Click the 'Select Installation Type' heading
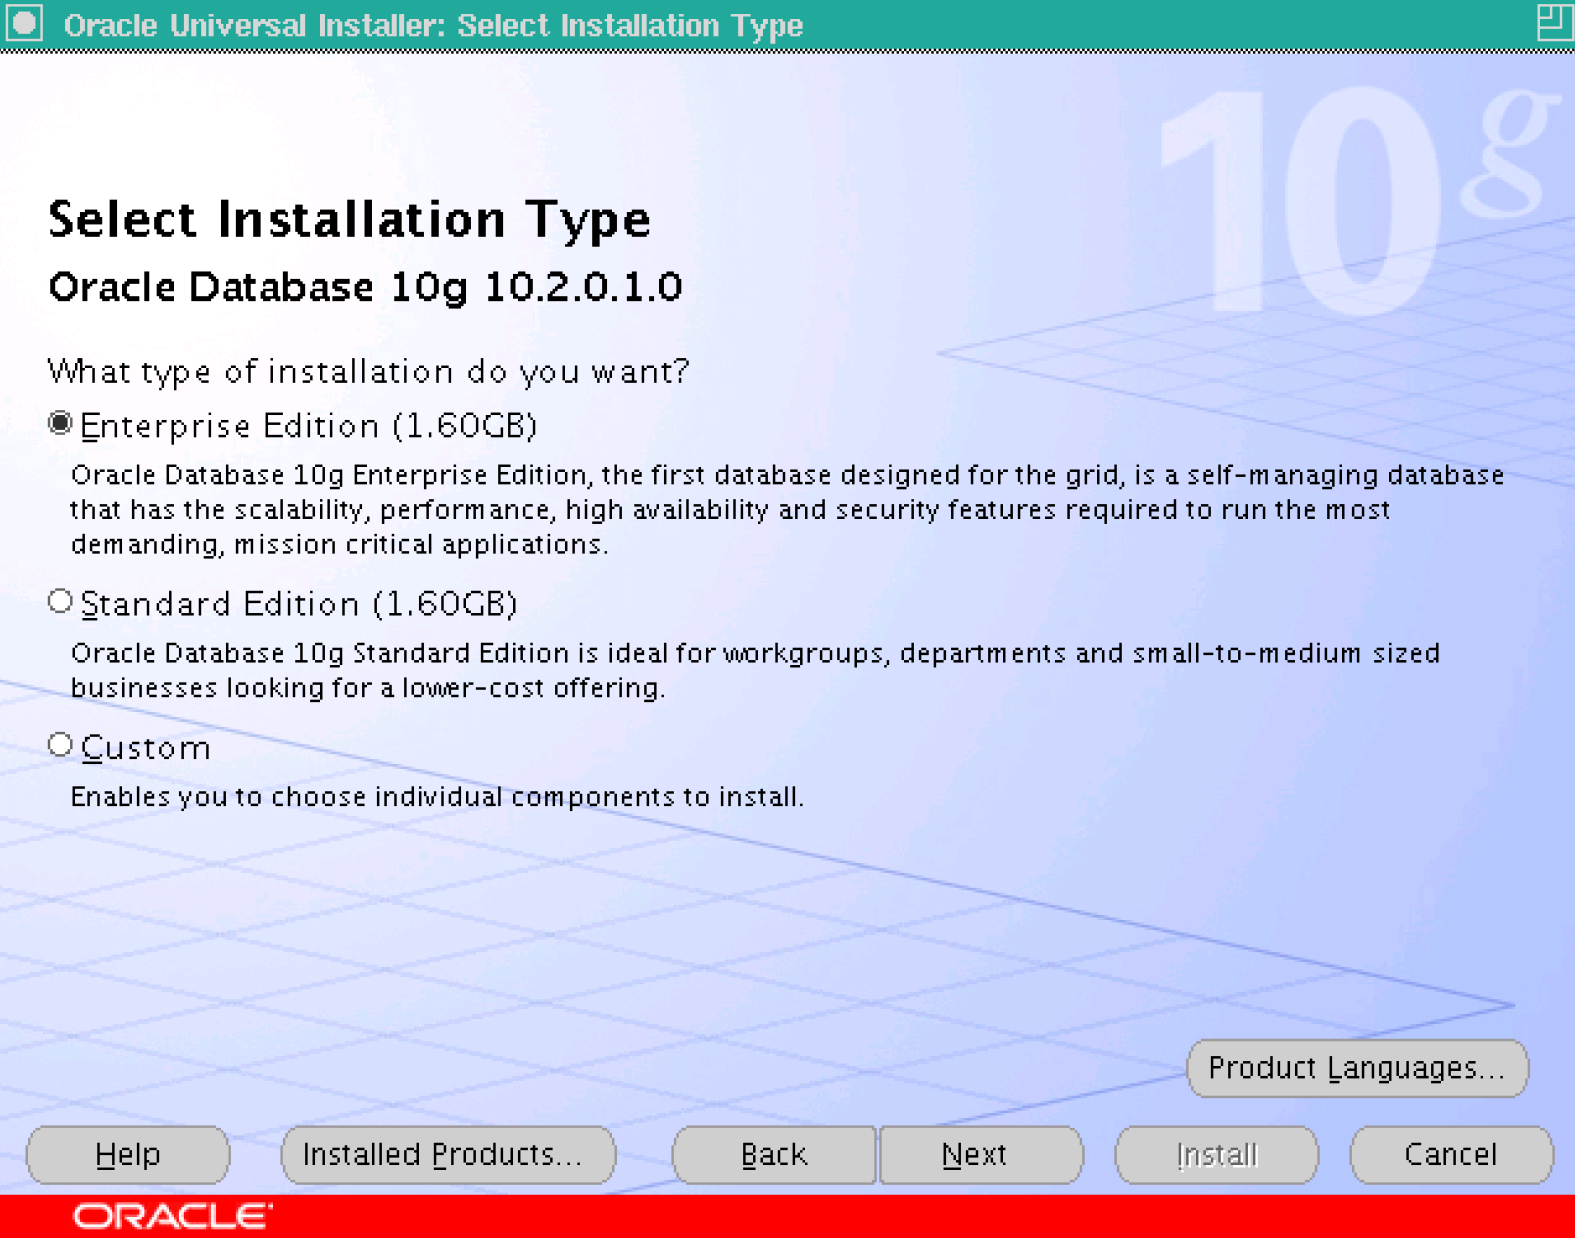The image size is (1575, 1238). click(349, 220)
